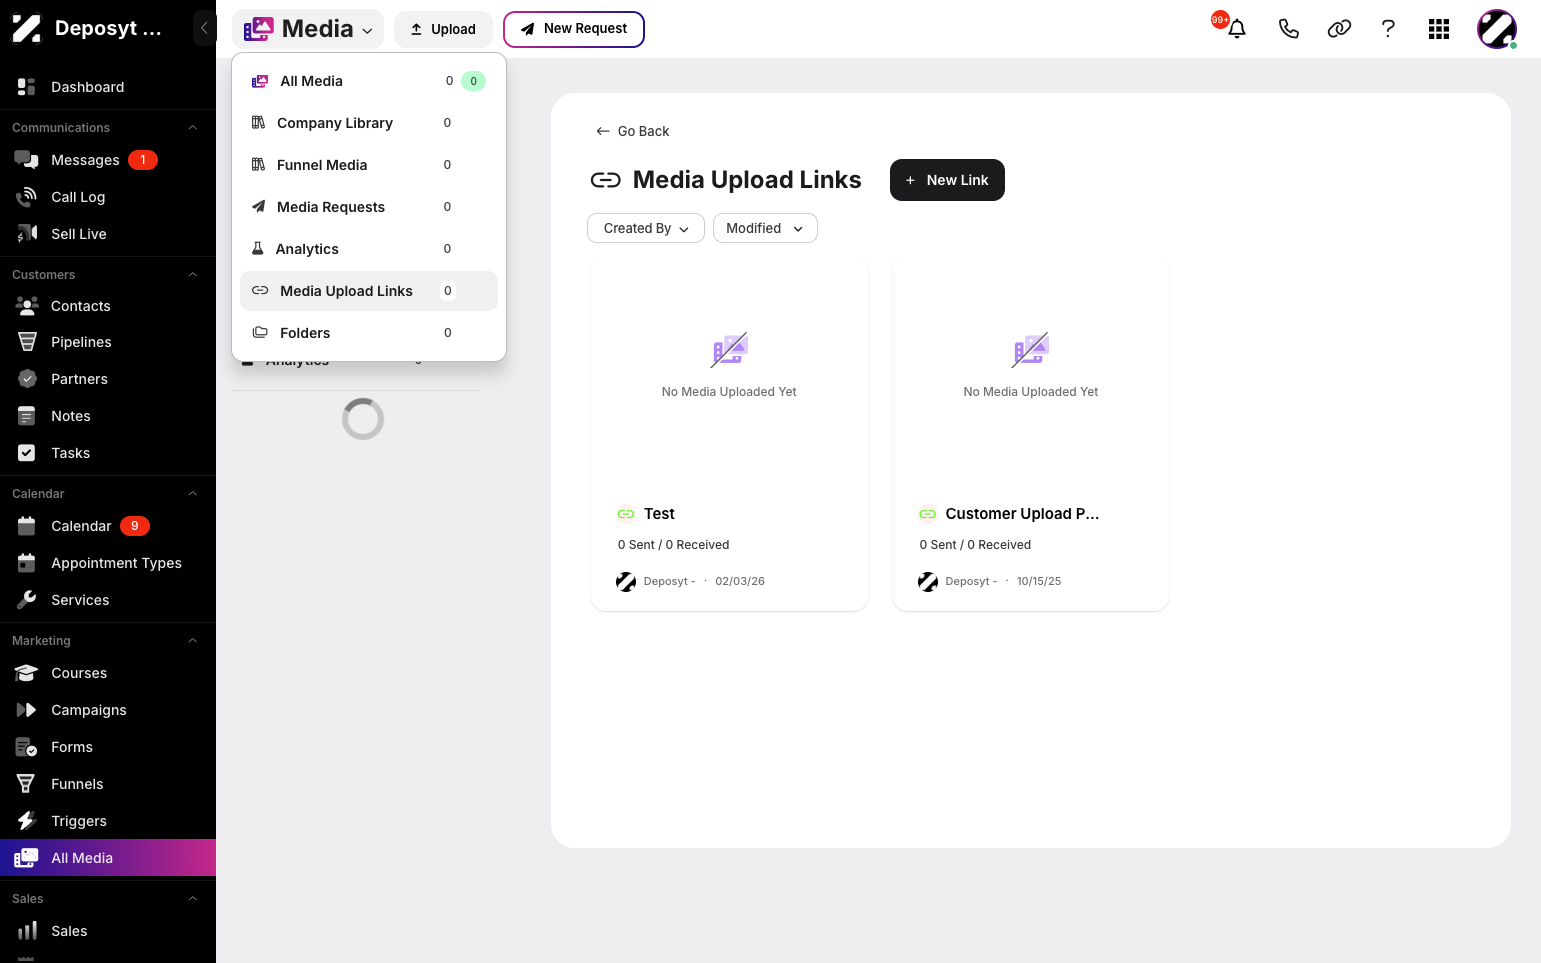This screenshot has height=963, width=1541.
Task: Open Funnels in the sidebar
Action: (x=108, y=784)
